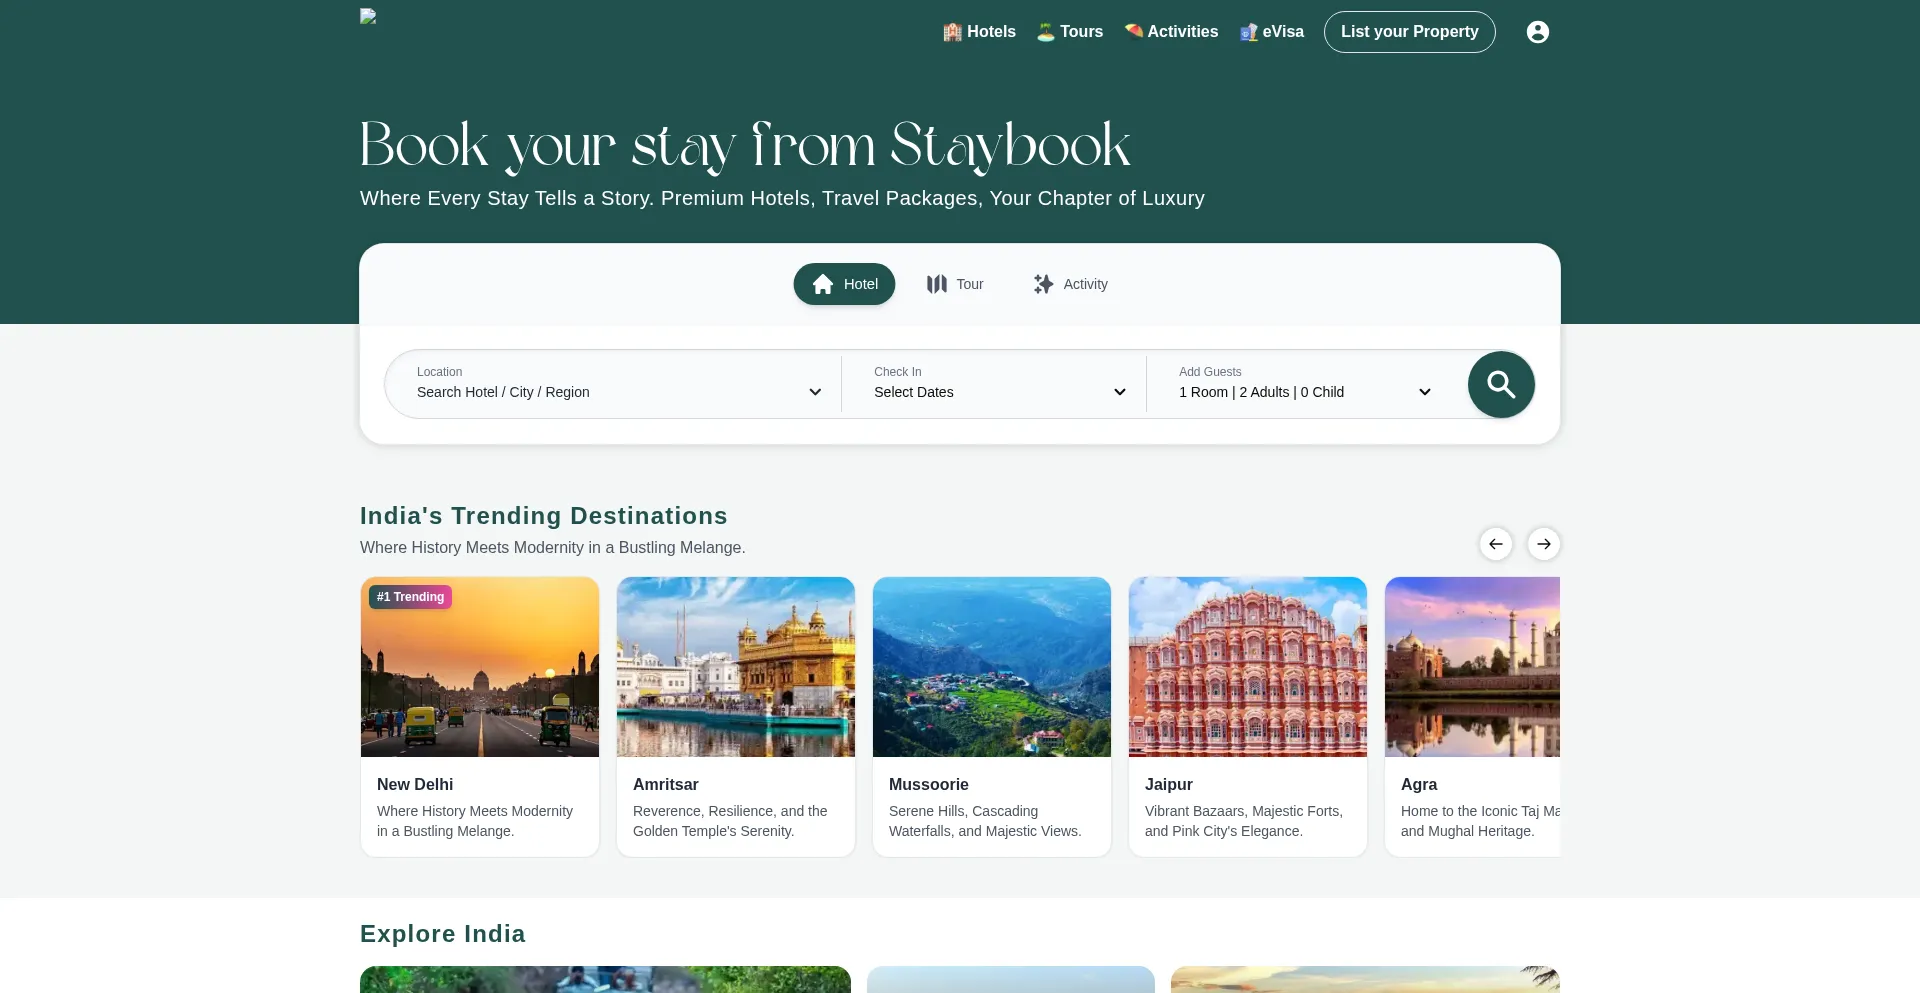Click the next arrow in Trending Destinations
Image resolution: width=1920 pixels, height=993 pixels.
[1543, 544]
